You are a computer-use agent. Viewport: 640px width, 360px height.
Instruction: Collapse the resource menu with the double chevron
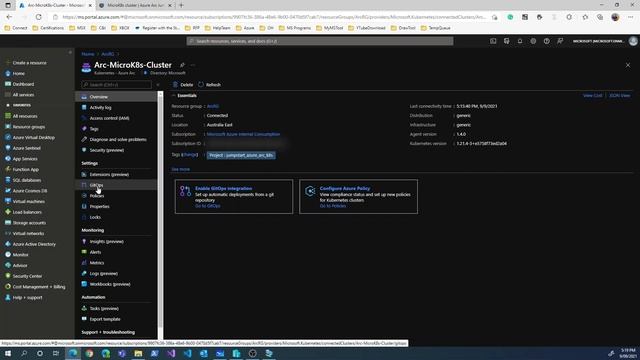[158, 85]
